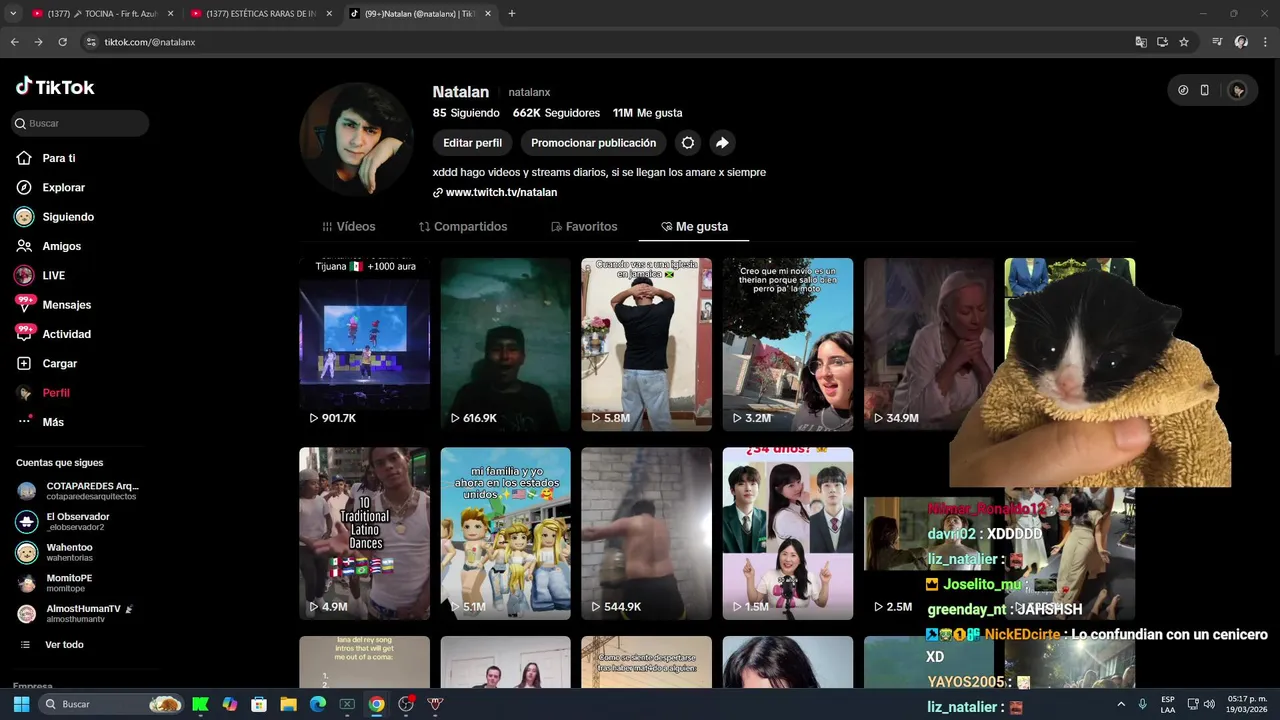Open Chrome tab search dropdown
The image size is (1280, 720).
coord(13,14)
